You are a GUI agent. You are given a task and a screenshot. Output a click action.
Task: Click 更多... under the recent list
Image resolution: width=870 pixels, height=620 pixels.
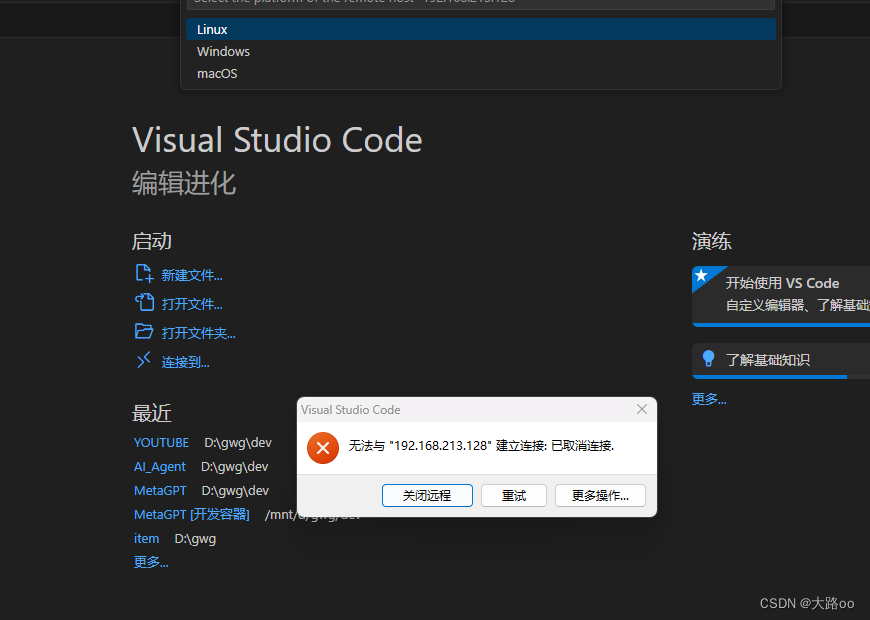151,562
